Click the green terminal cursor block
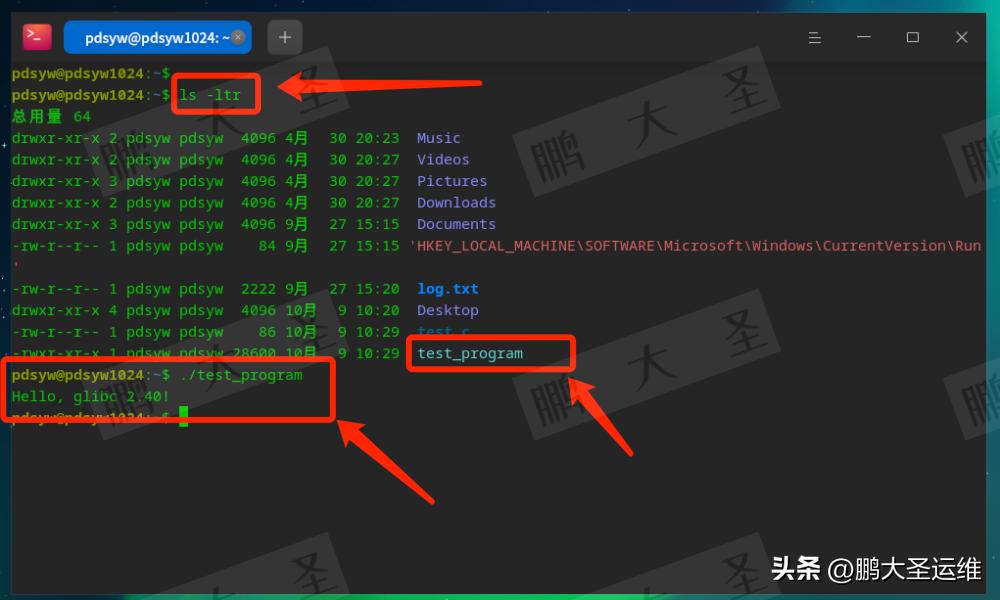The height and width of the screenshot is (600, 1000). coord(184,416)
